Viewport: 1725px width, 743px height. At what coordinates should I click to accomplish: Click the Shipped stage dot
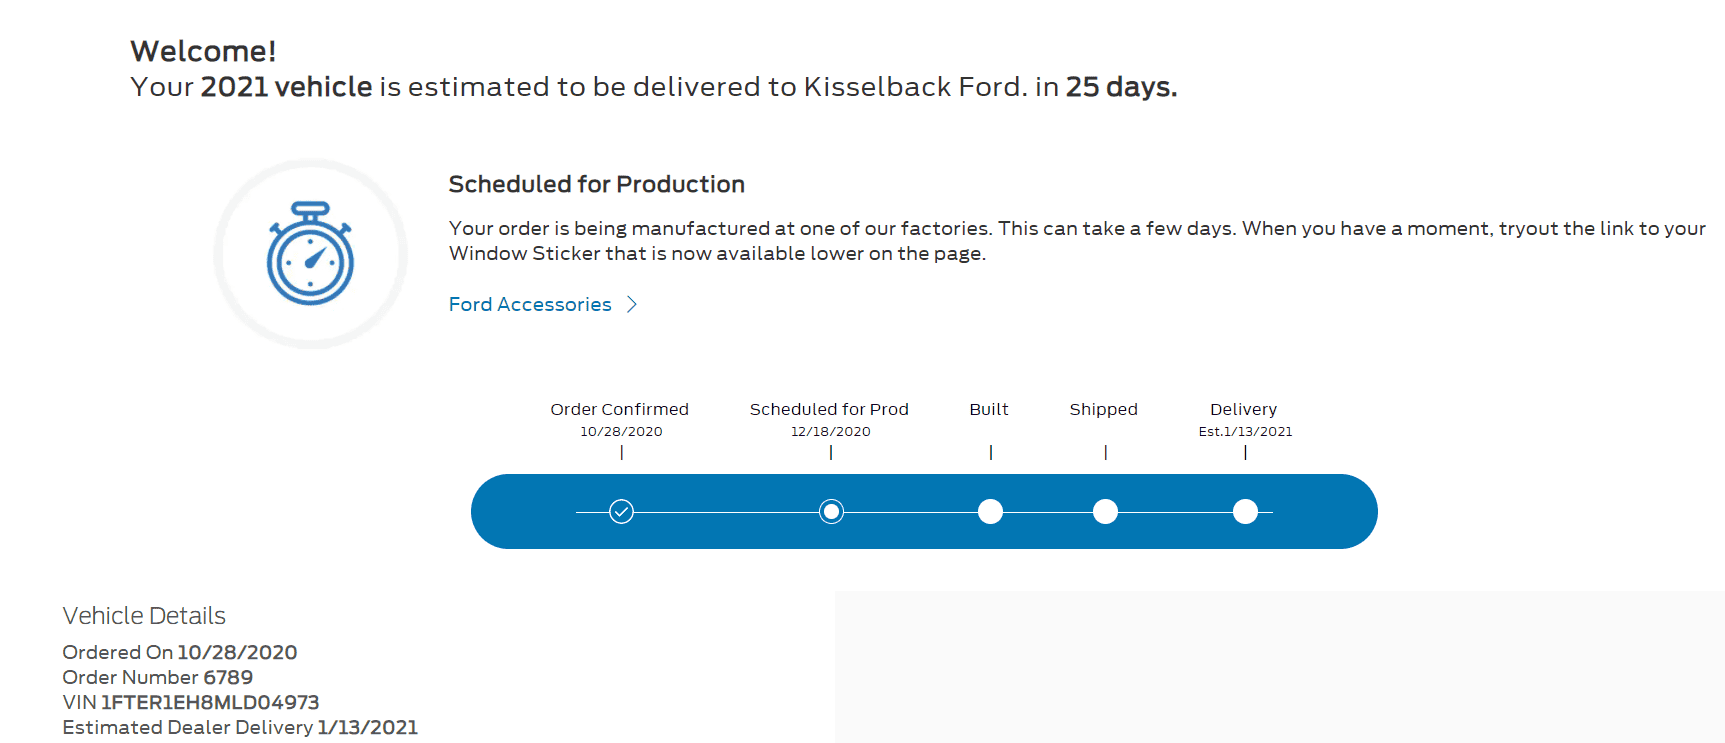(1105, 512)
